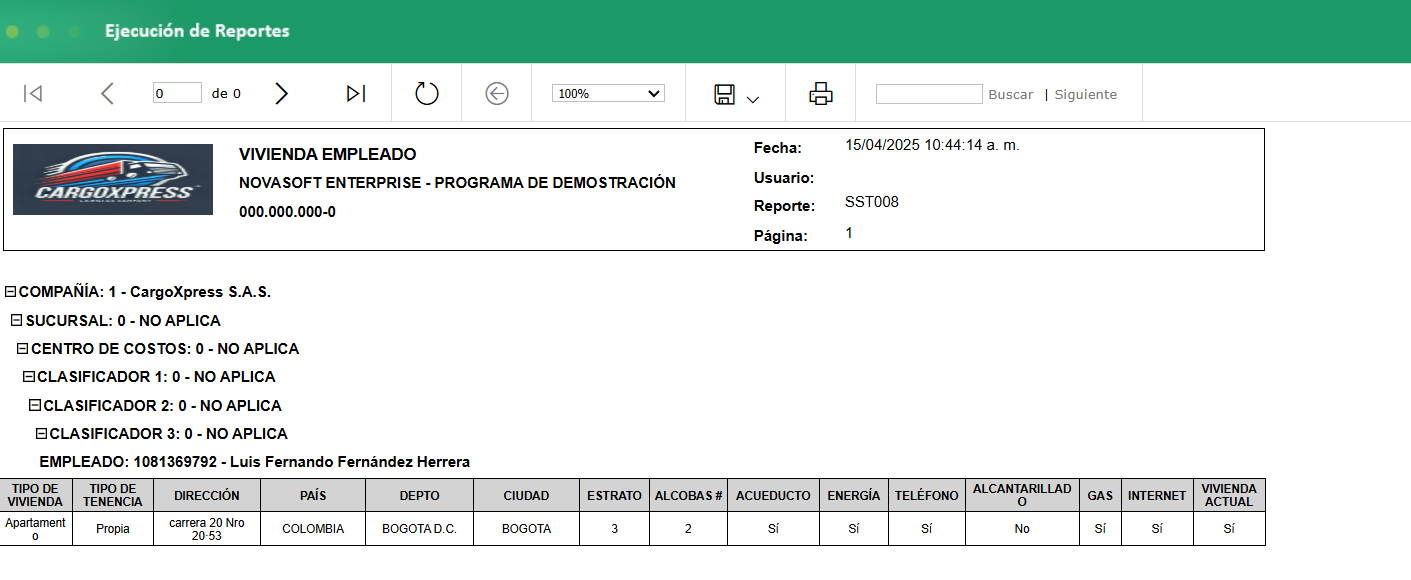1411x580 pixels.
Task: Click the CargoXpress company logo
Action: (x=112, y=181)
